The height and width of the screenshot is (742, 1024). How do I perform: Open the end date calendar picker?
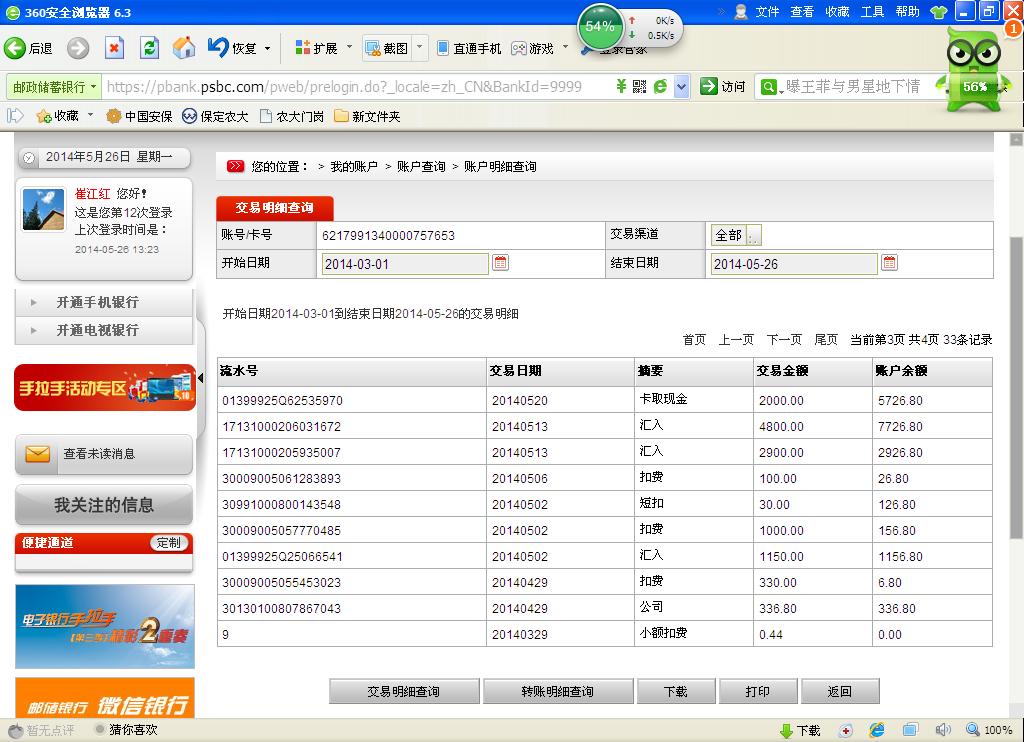point(889,263)
